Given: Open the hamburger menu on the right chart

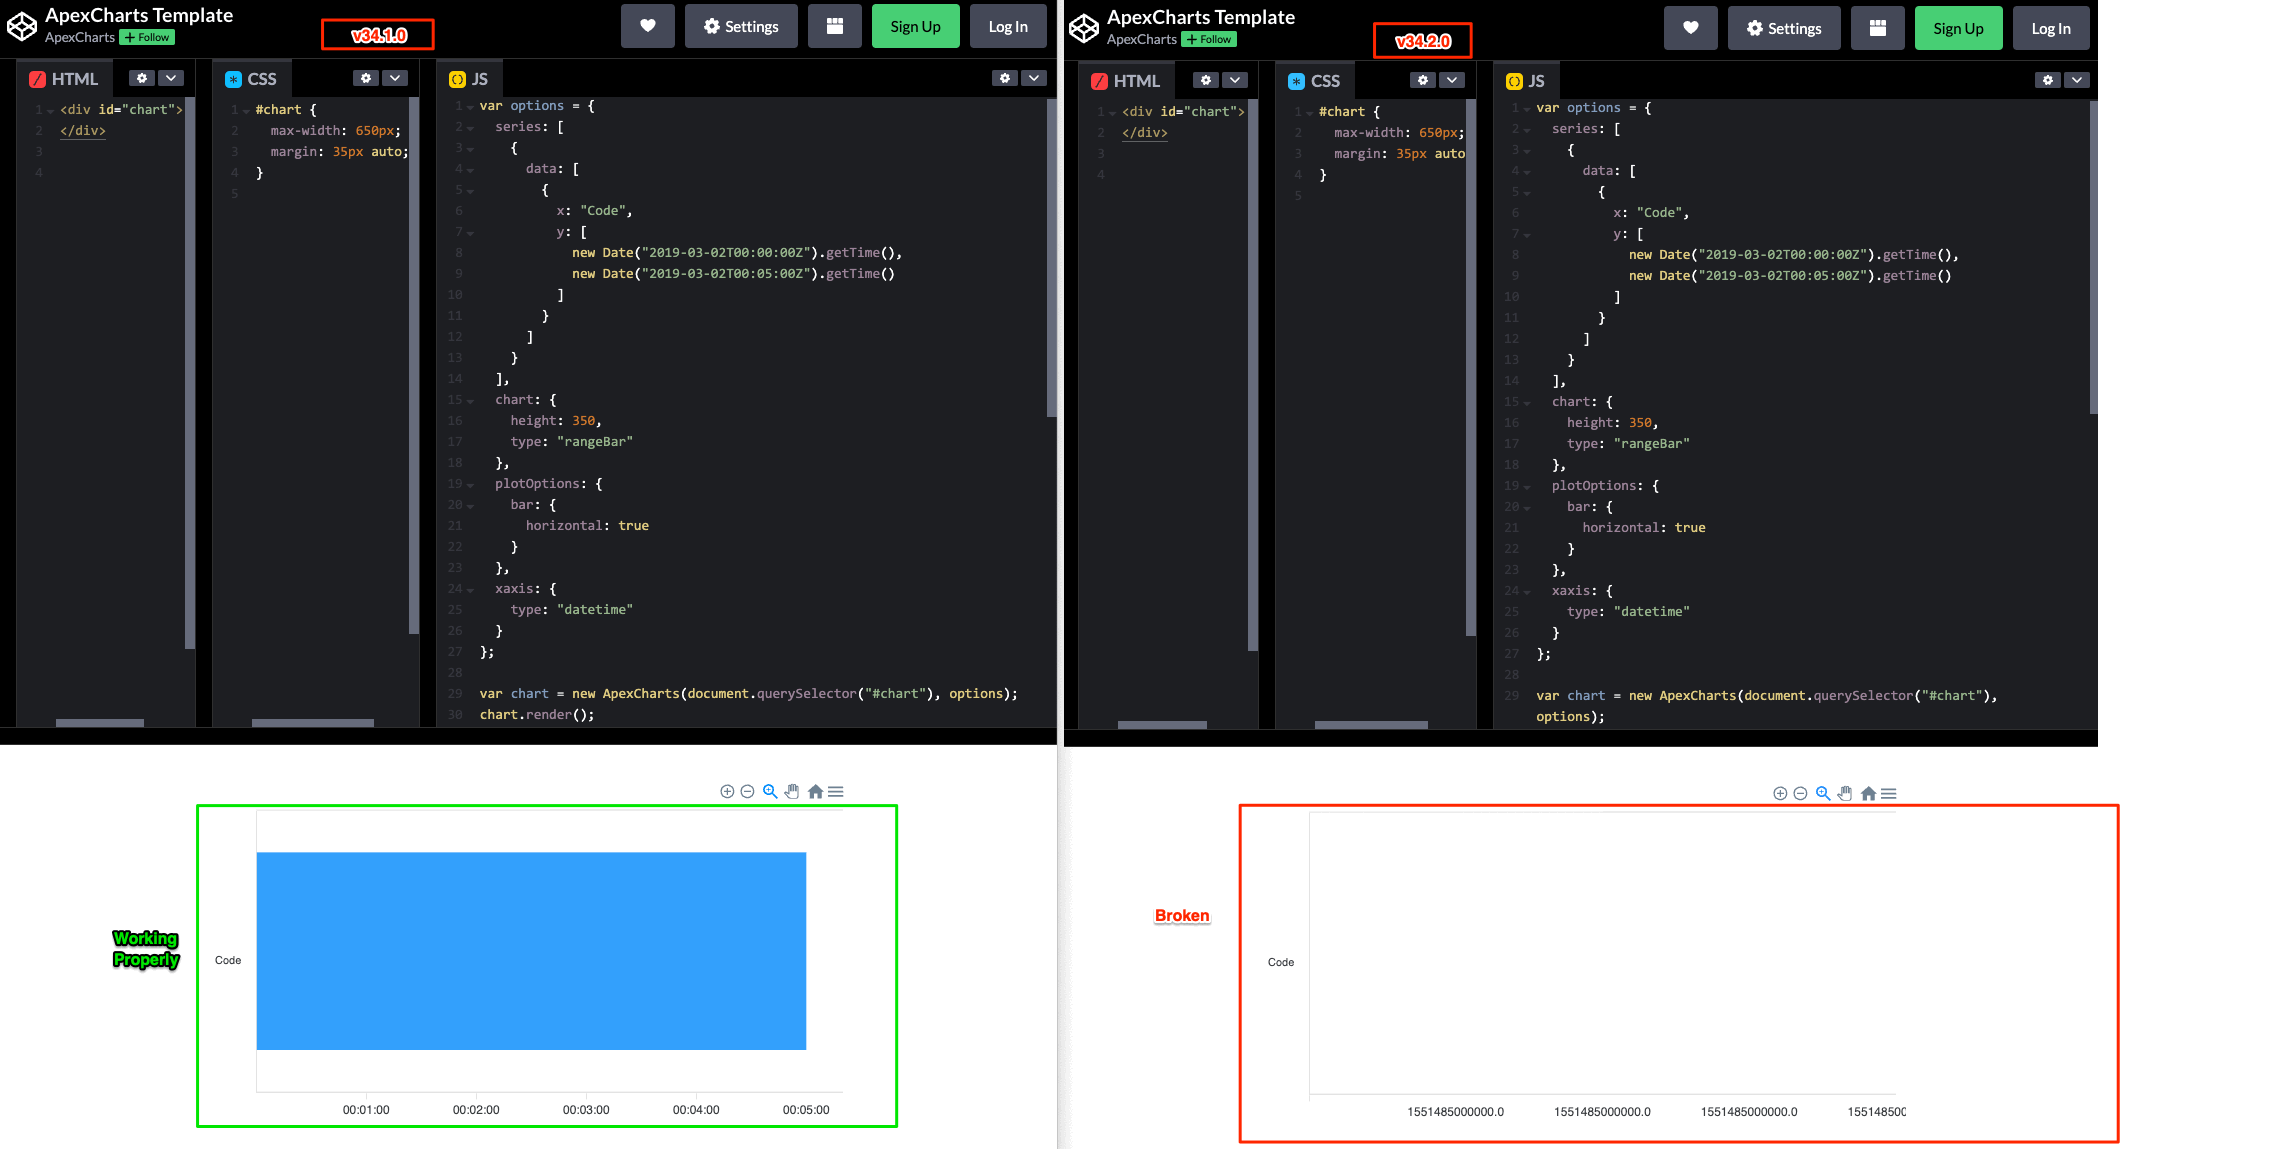Looking at the screenshot, I should tap(1888, 793).
